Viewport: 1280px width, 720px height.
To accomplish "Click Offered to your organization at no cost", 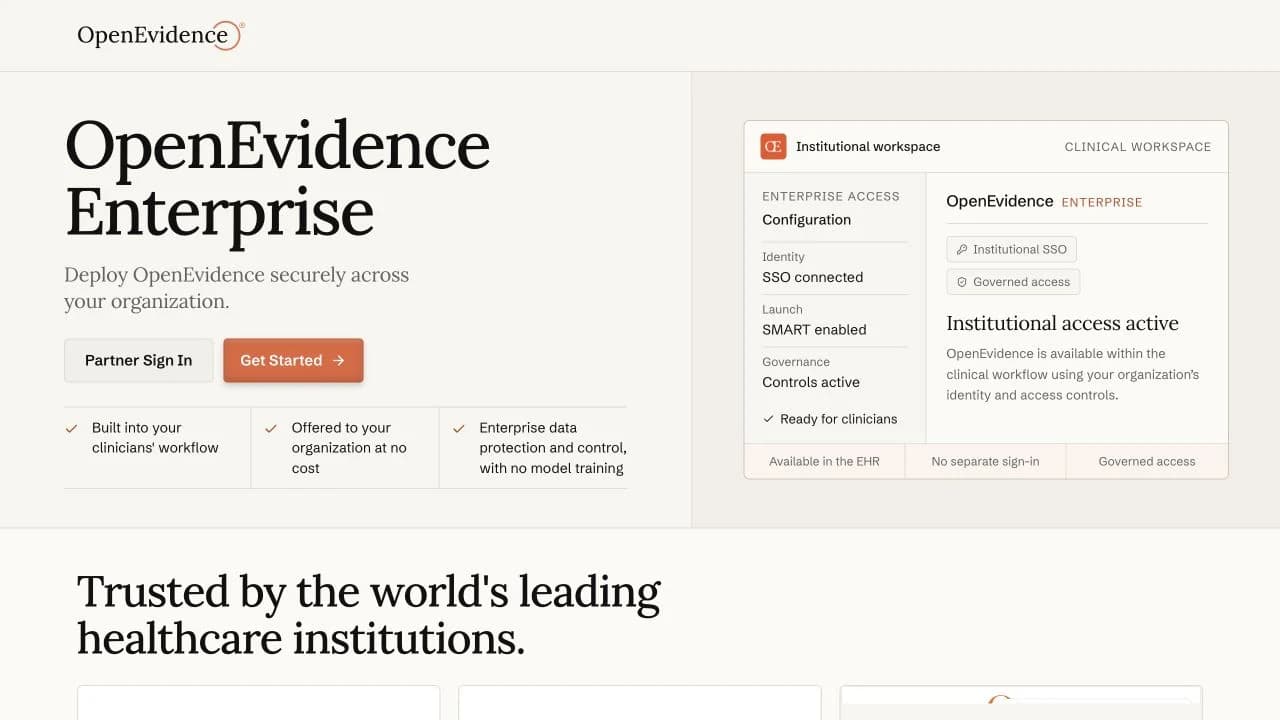I will (x=349, y=448).
